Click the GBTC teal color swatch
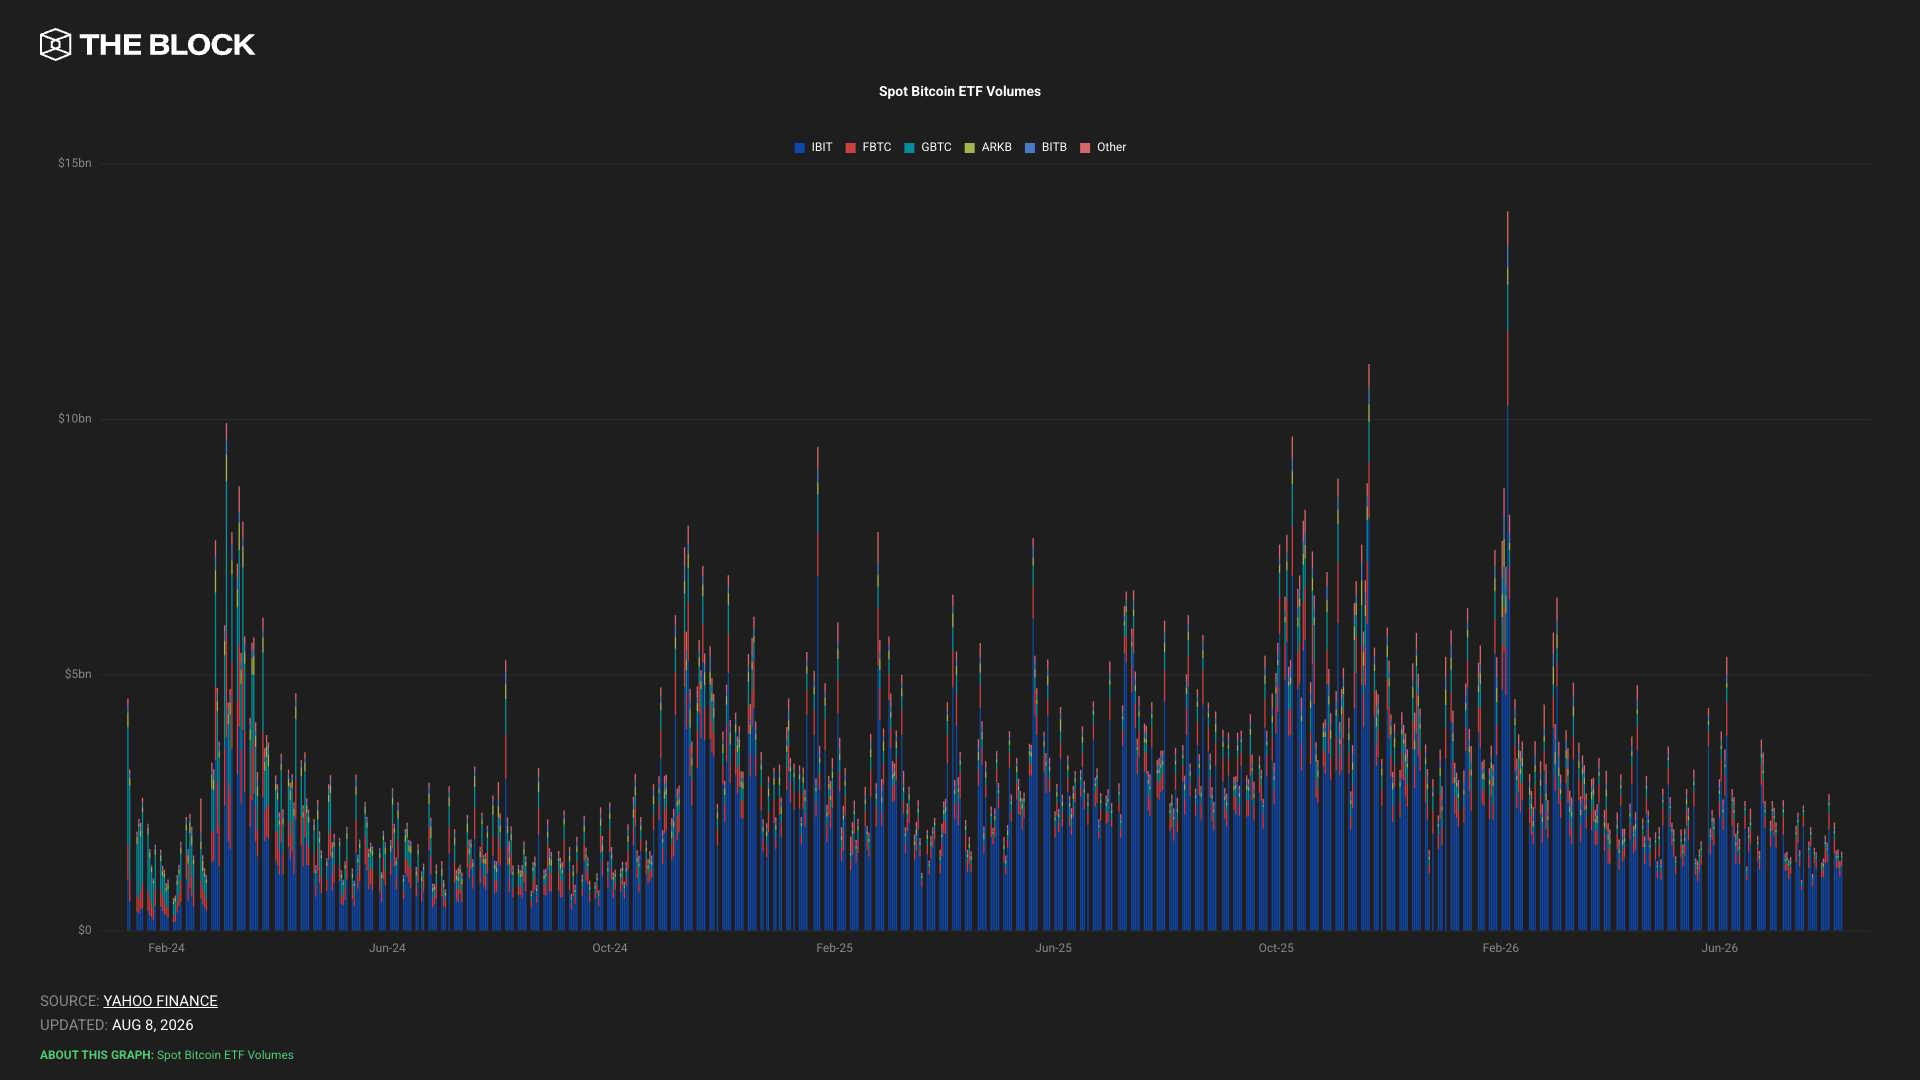 click(910, 148)
